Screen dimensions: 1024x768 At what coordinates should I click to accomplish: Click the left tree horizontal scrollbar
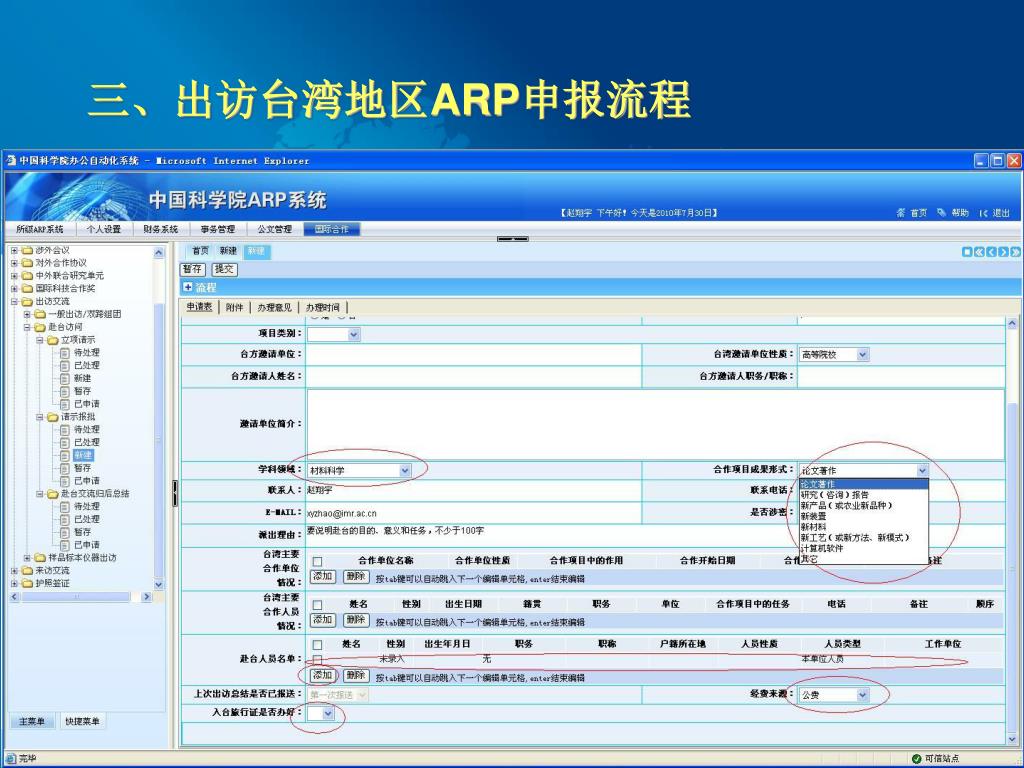81,597
